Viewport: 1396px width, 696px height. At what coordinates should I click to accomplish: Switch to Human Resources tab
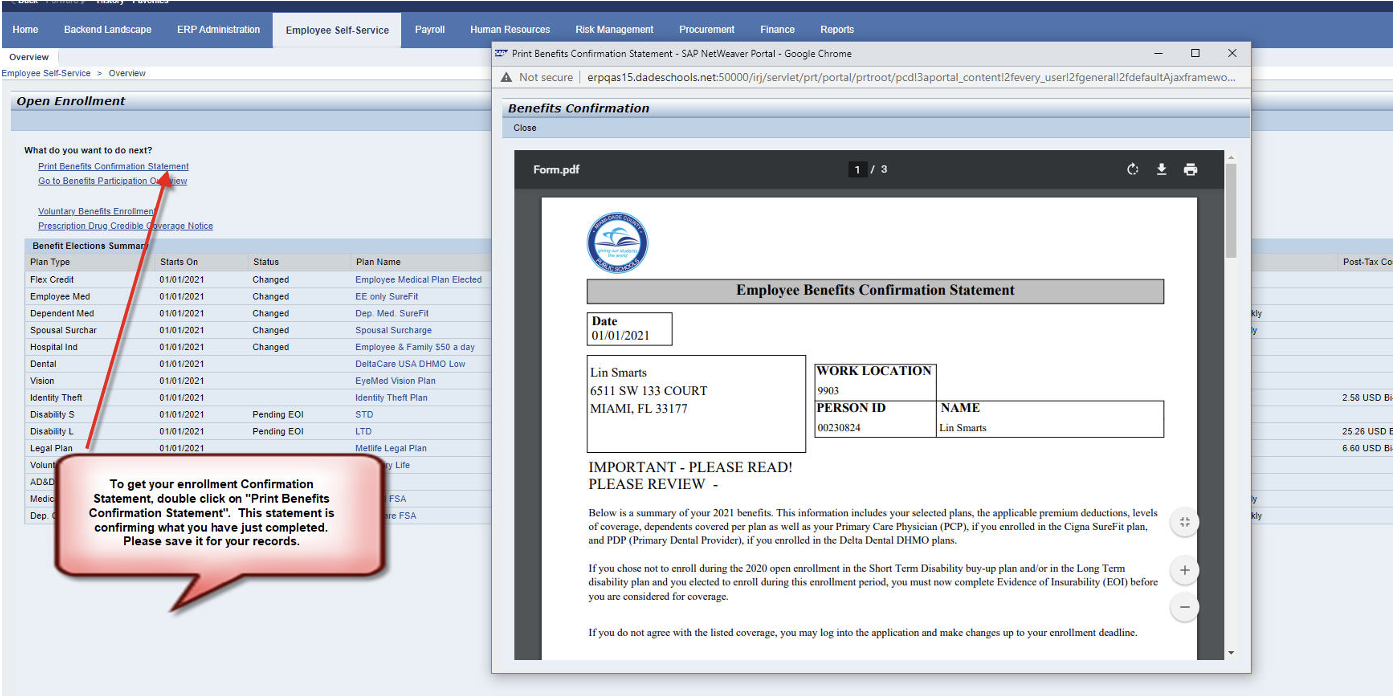click(x=510, y=30)
